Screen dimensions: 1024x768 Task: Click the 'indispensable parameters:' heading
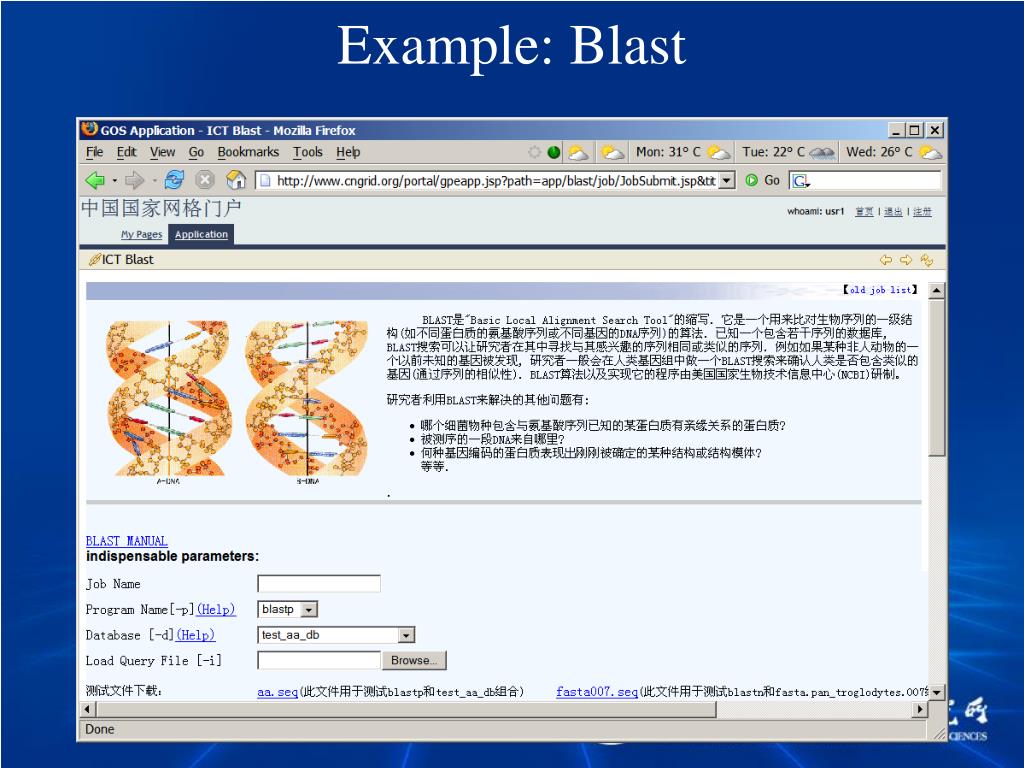point(172,556)
